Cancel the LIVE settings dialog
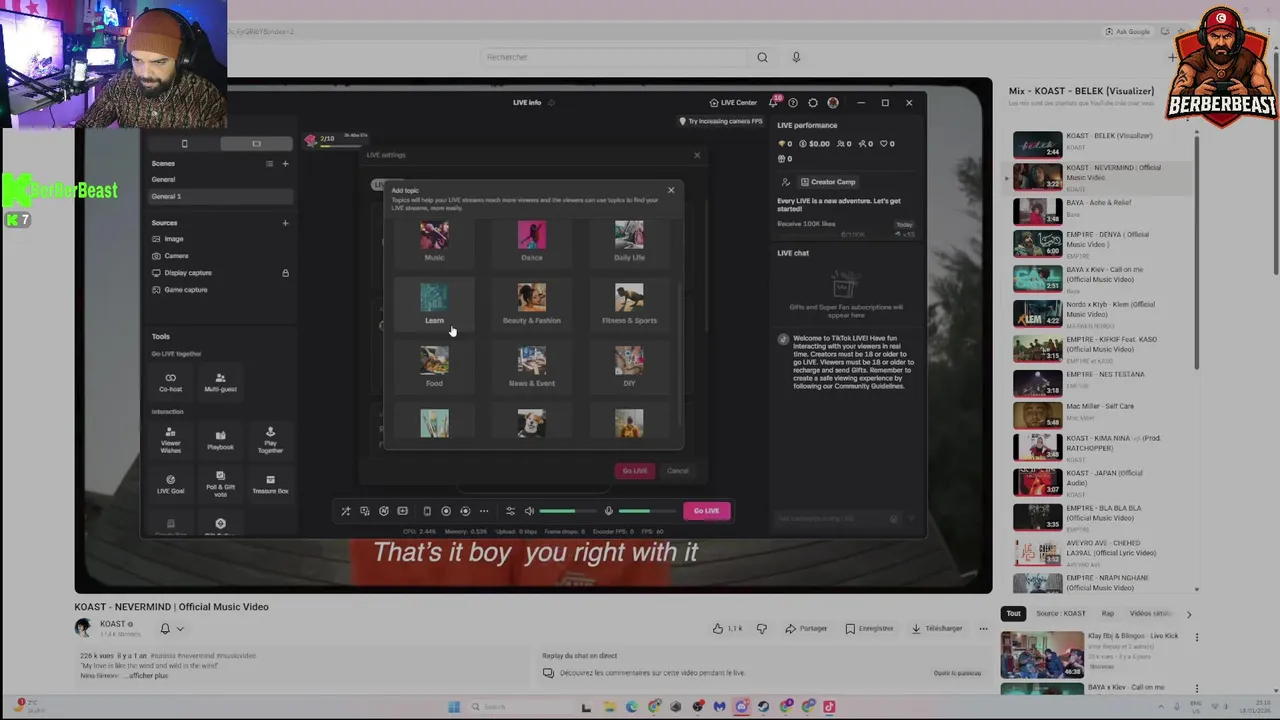1280x720 pixels. tap(678, 471)
